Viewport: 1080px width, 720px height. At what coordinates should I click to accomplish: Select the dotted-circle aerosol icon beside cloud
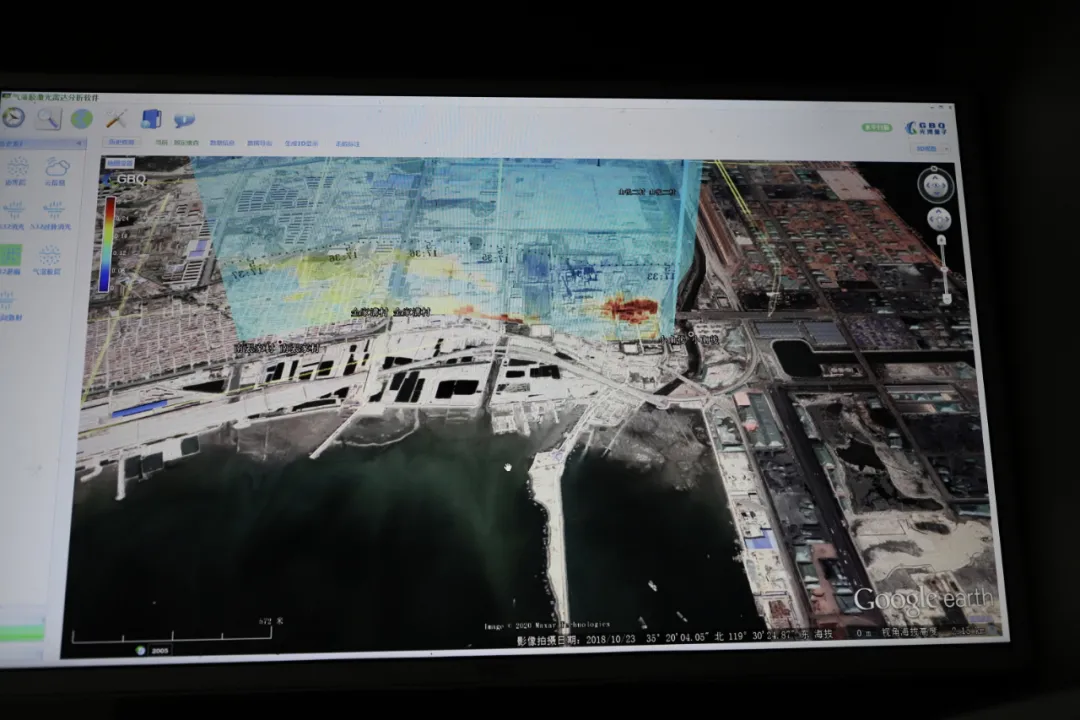[17, 167]
